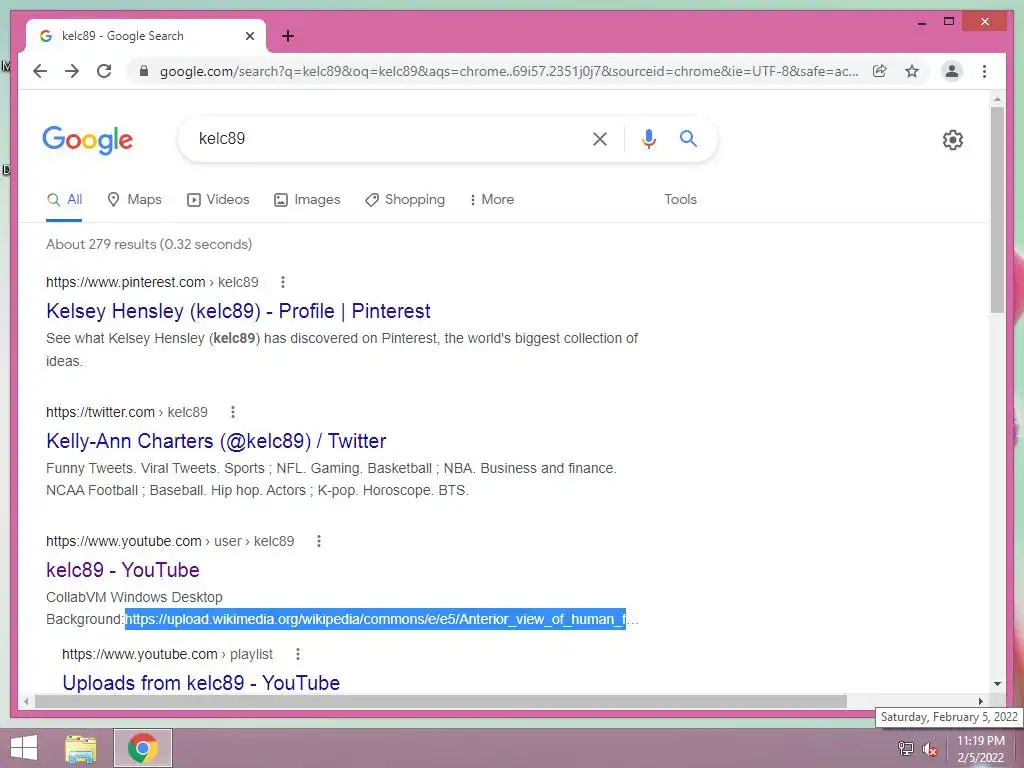The image size is (1024, 768).
Task: Share this page via the share icon
Action: point(880,71)
